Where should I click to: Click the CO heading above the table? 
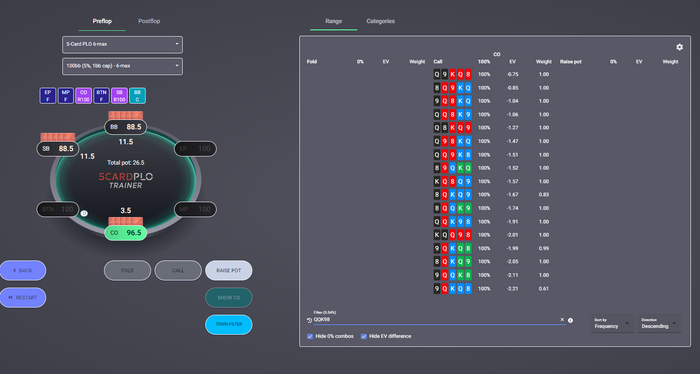click(496, 54)
